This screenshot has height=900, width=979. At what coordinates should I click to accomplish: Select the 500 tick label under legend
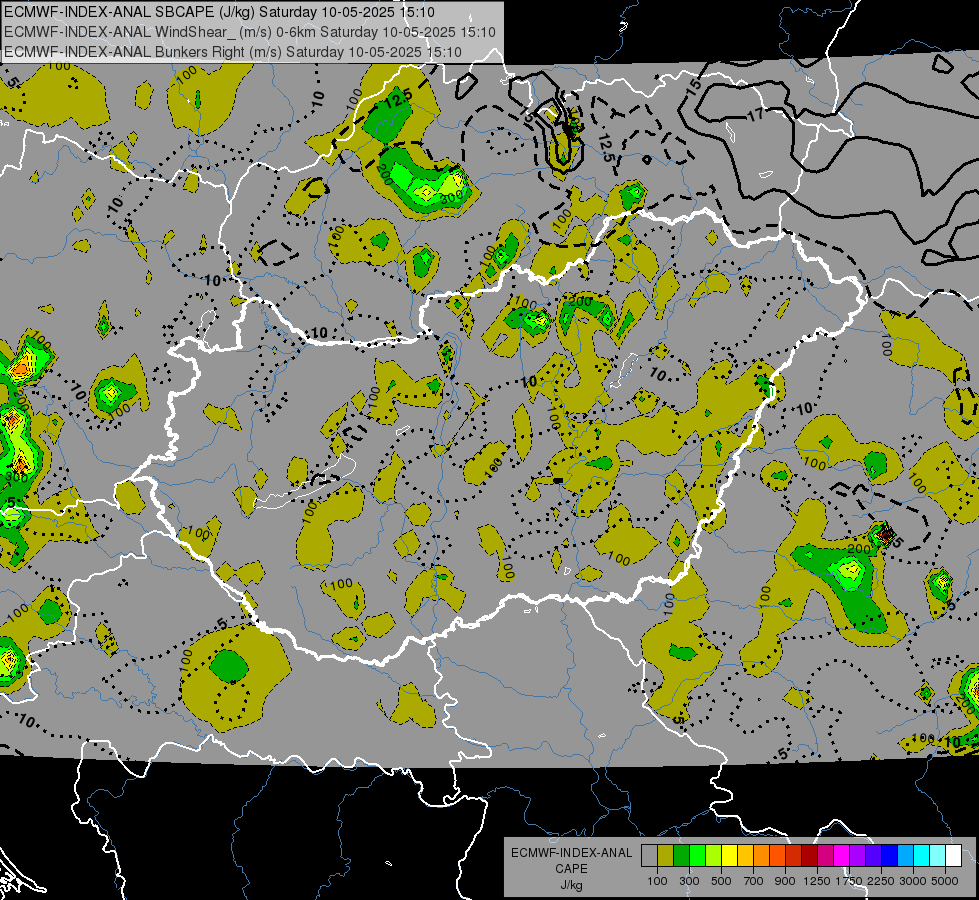pyautogui.click(x=721, y=881)
